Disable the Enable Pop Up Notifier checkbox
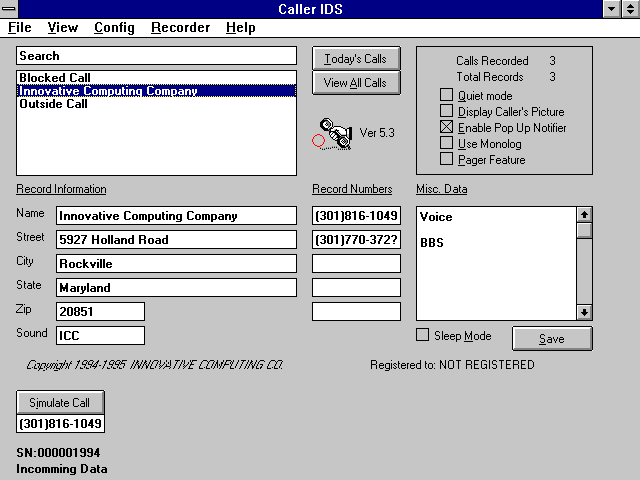640x480 pixels. pyautogui.click(x=446, y=128)
